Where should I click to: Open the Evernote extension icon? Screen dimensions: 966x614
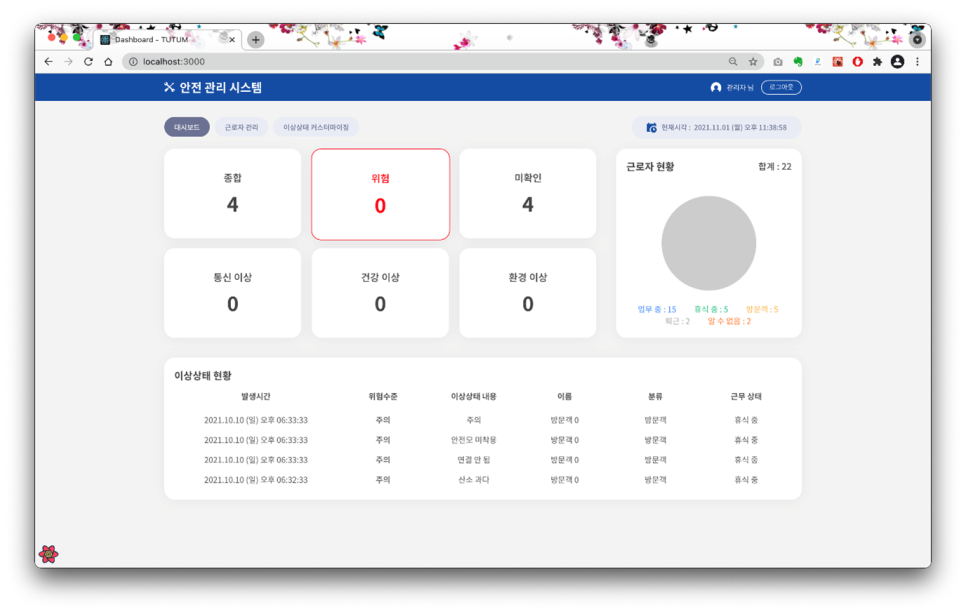(798, 62)
